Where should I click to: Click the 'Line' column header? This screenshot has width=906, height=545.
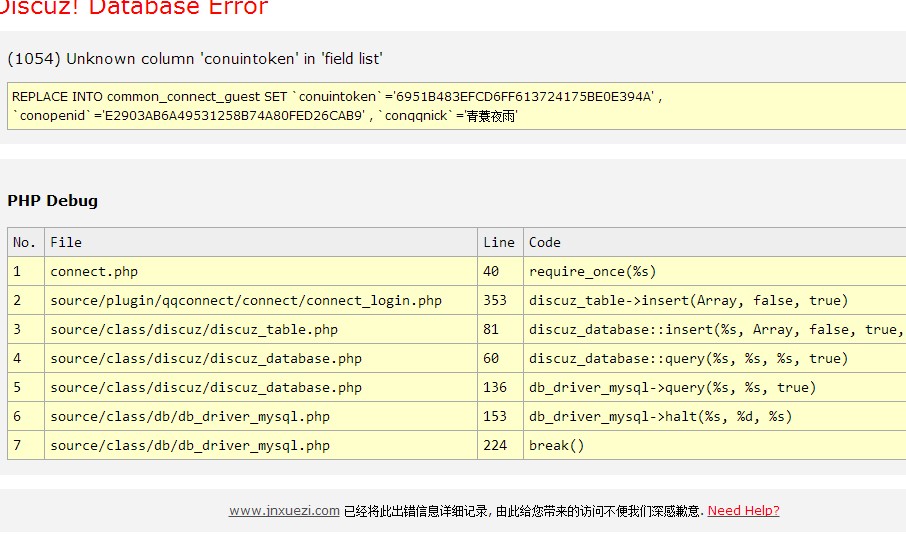pyautogui.click(x=500, y=242)
